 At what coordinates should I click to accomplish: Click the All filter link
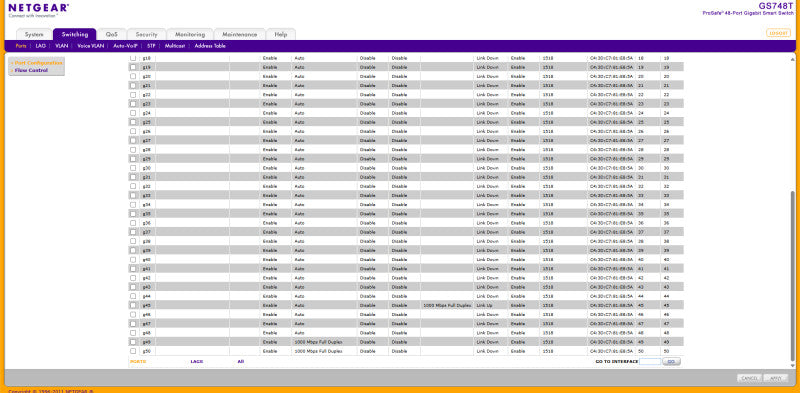pos(240,361)
